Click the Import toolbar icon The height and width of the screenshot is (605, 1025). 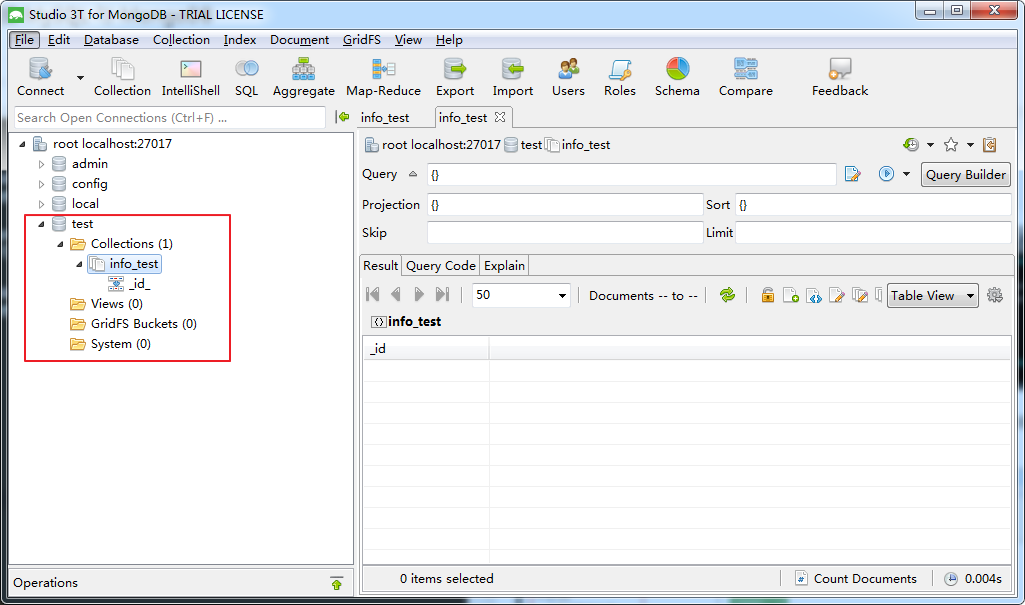pyautogui.click(x=512, y=76)
